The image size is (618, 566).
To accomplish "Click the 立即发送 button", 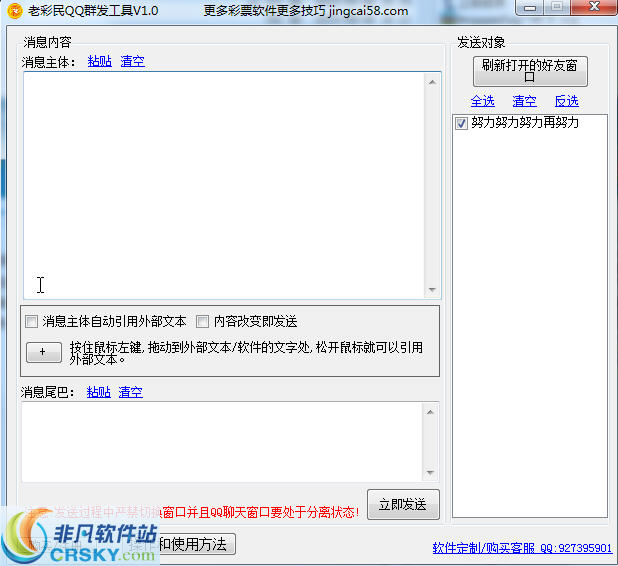I will 403,504.
